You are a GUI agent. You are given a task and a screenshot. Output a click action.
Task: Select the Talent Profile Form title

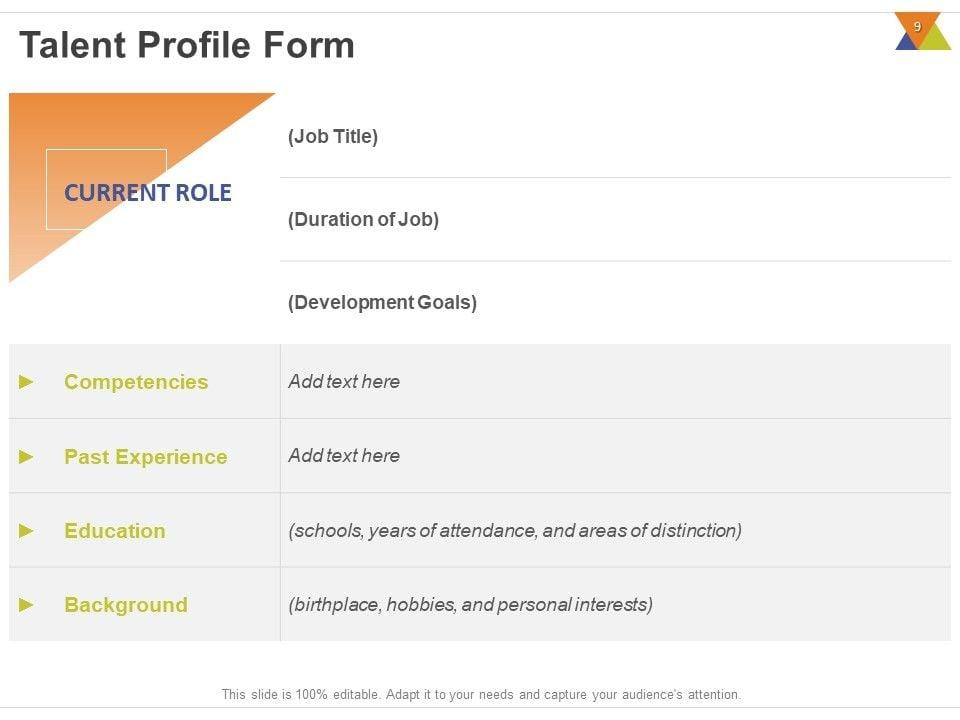click(187, 46)
